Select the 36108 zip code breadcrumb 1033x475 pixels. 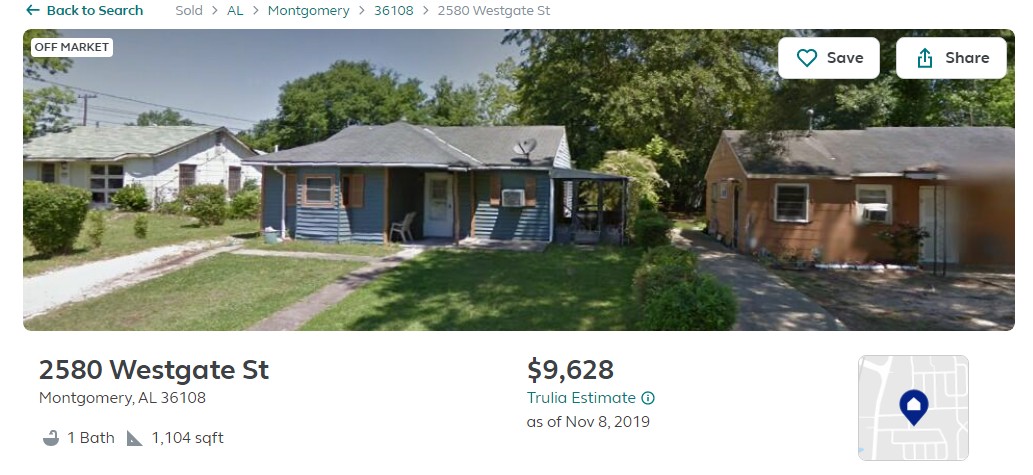[x=394, y=11]
